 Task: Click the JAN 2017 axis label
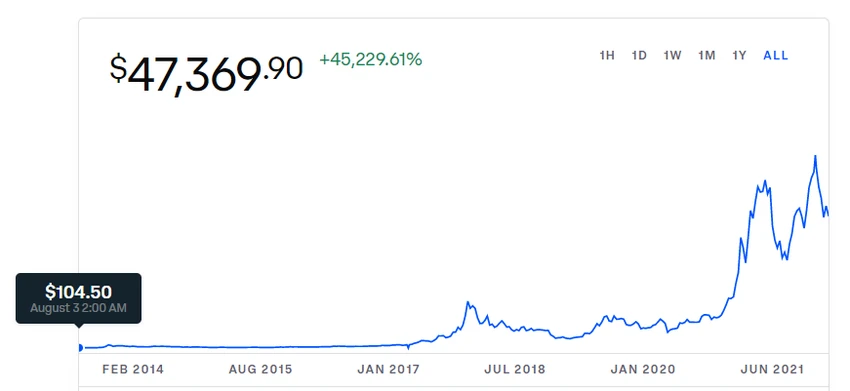click(388, 370)
